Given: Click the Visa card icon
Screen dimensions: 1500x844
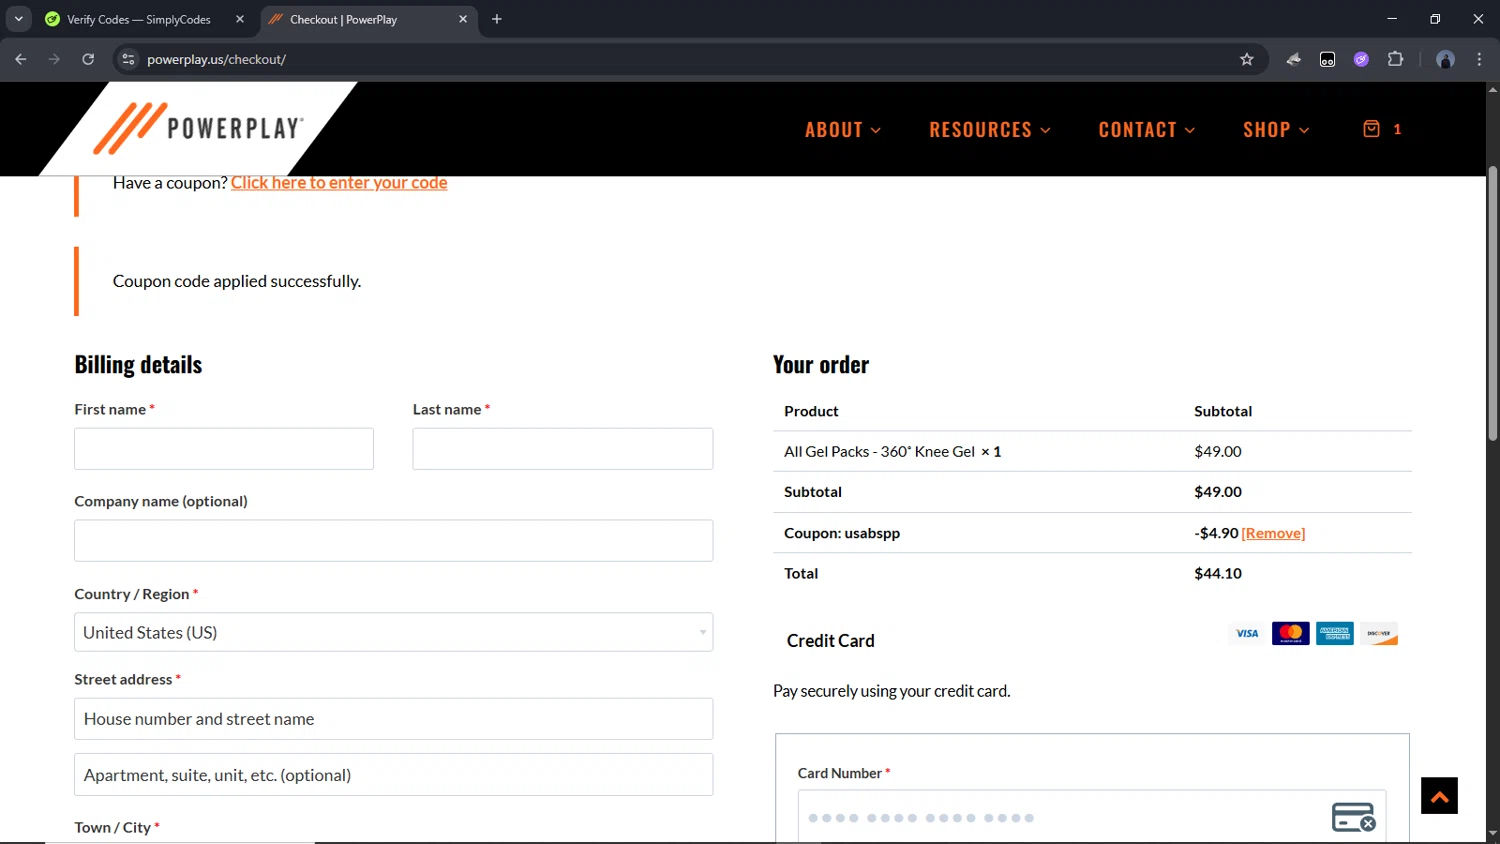Looking at the screenshot, I should pyautogui.click(x=1247, y=633).
